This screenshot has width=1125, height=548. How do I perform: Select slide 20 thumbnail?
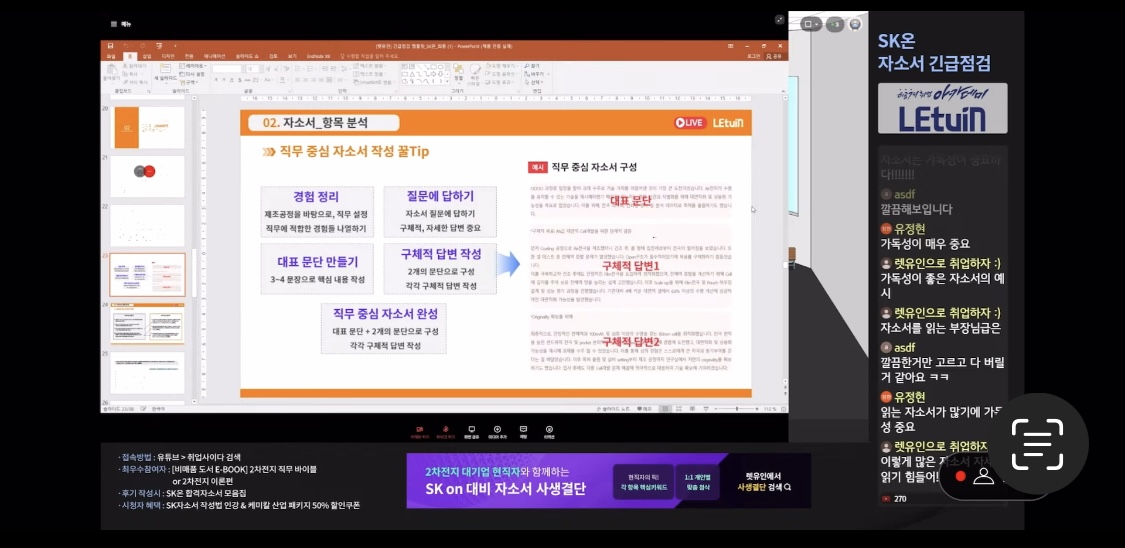pos(149,128)
